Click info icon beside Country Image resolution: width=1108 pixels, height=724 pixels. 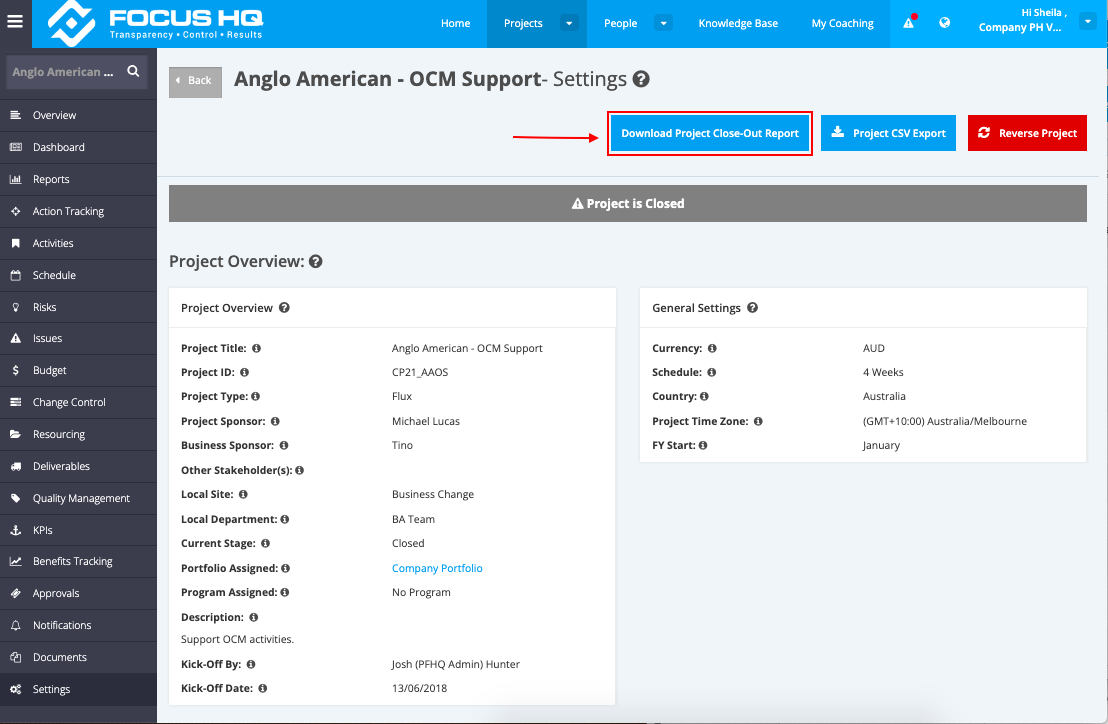point(705,396)
